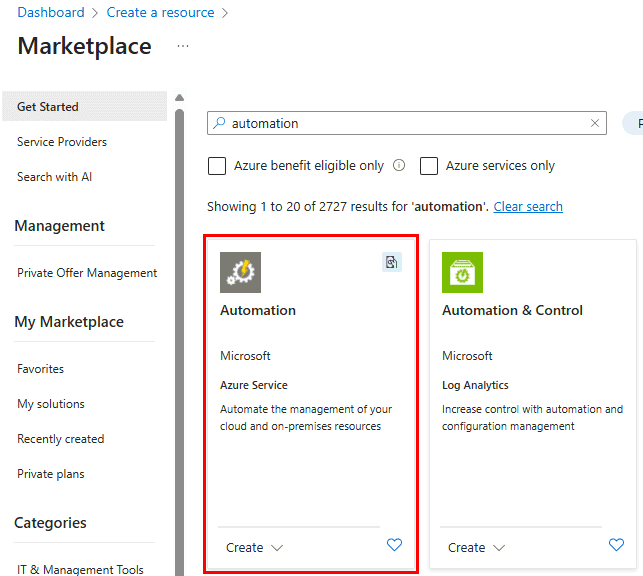The width and height of the screenshot is (643, 576).
Task: Click the magnifier icon in the search box
Action: pyautogui.click(x=219, y=123)
